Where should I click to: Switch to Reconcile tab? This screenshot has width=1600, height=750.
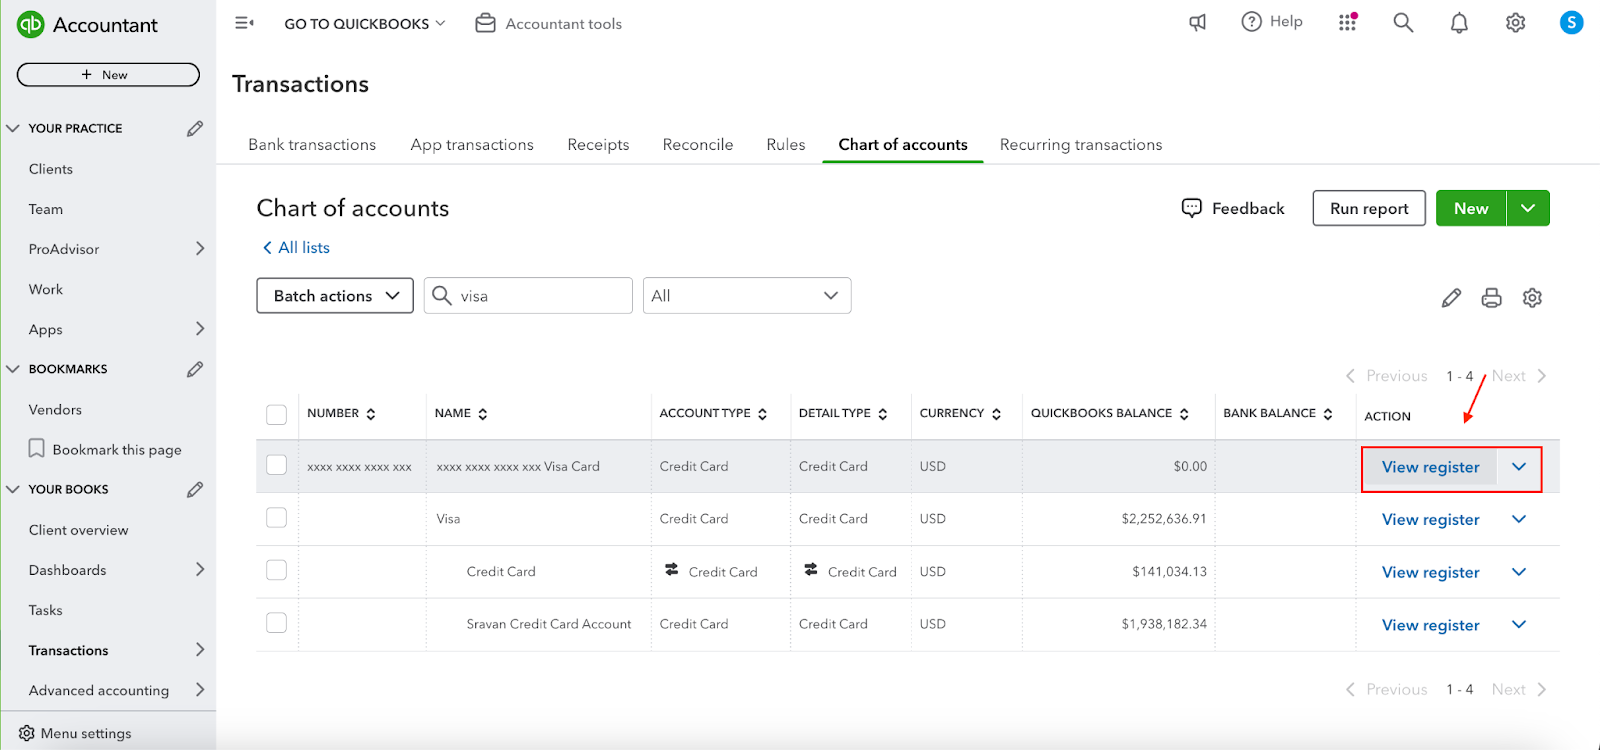tap(698, 144)
